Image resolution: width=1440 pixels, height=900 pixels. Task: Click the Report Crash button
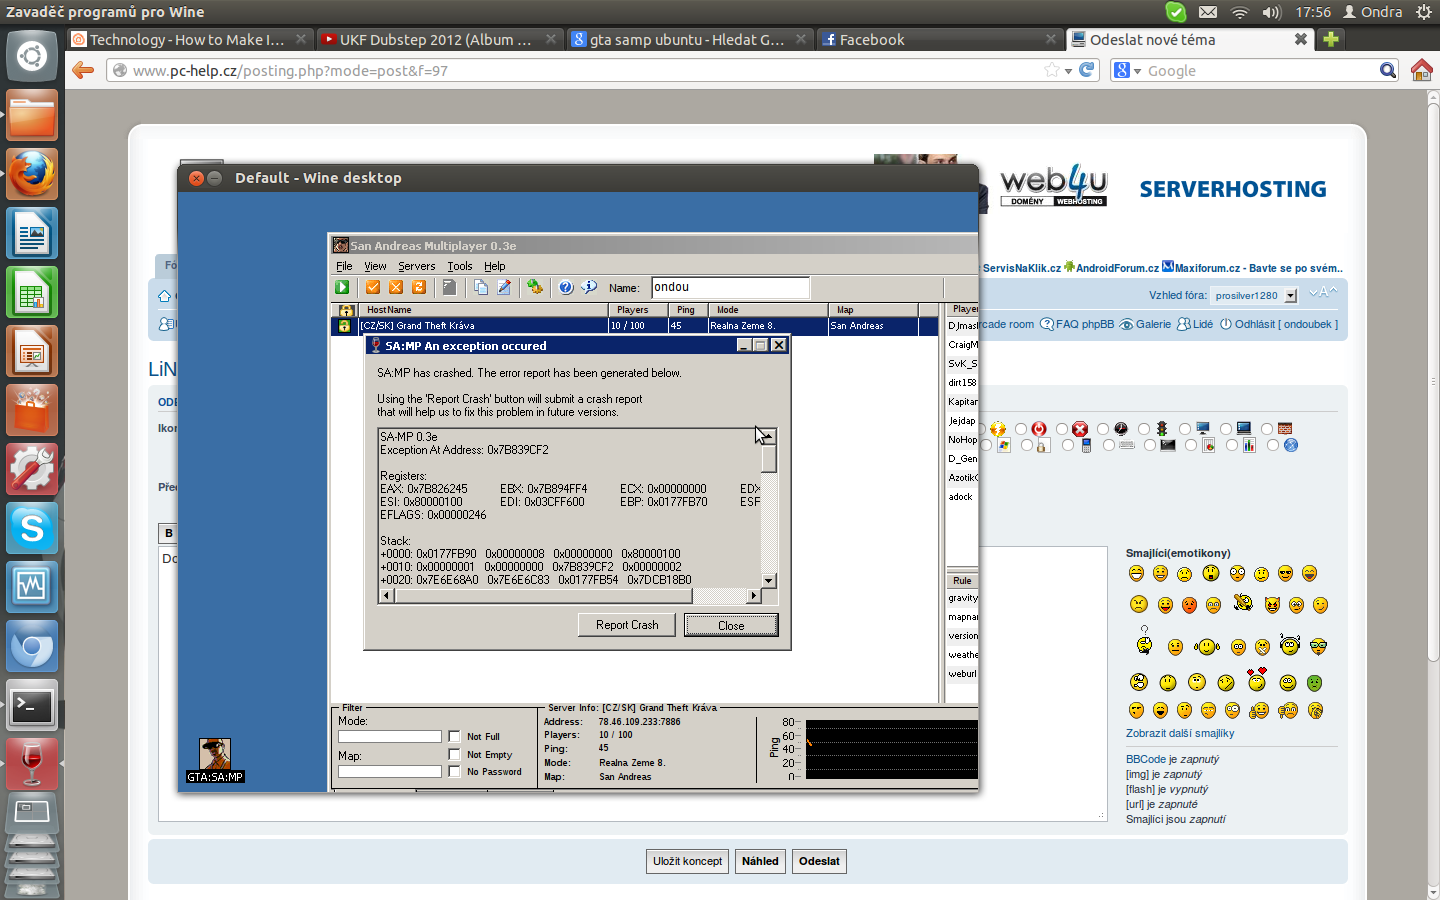tap(627, 625)
